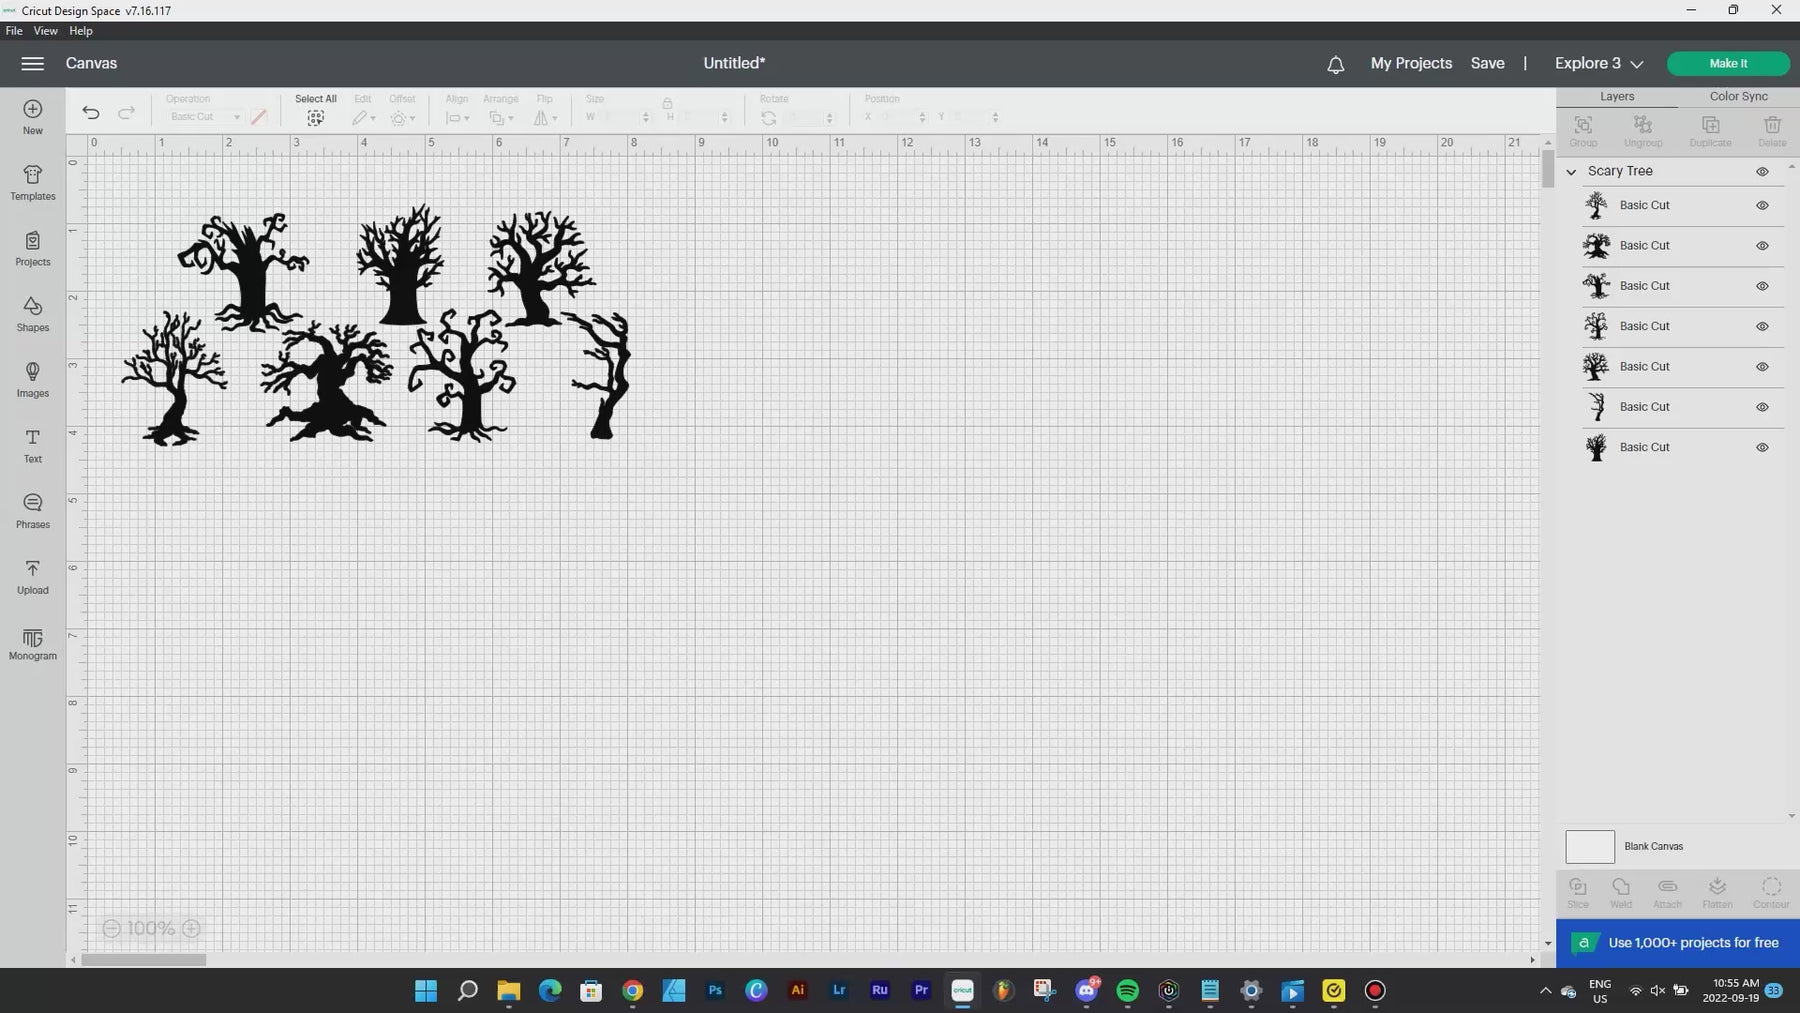
Task: Open the Shapes tool
Action: tap(33, 314)
